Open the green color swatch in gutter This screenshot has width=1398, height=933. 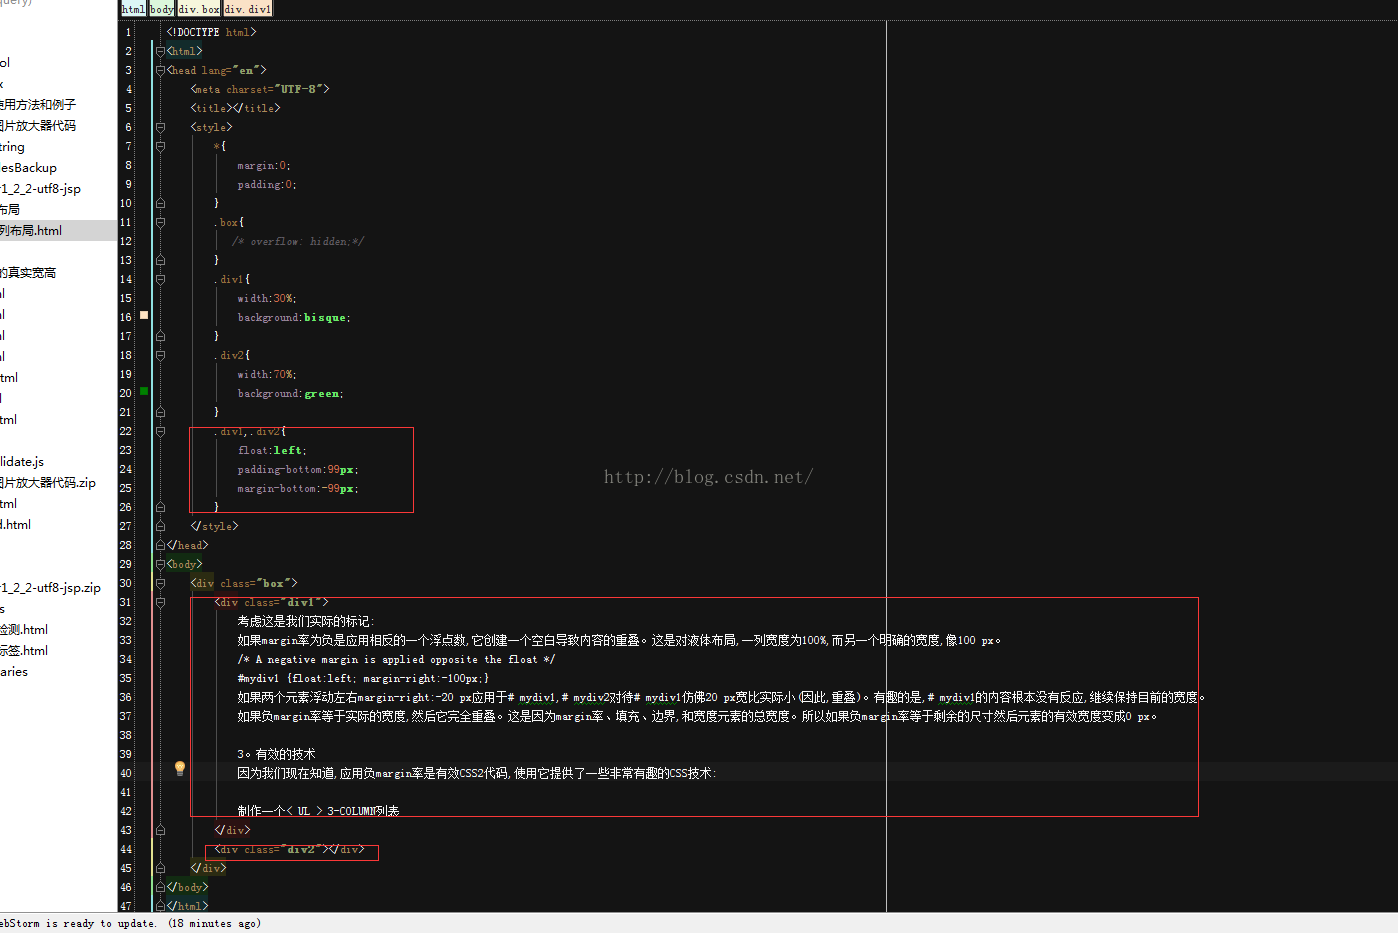pos(144,391)
